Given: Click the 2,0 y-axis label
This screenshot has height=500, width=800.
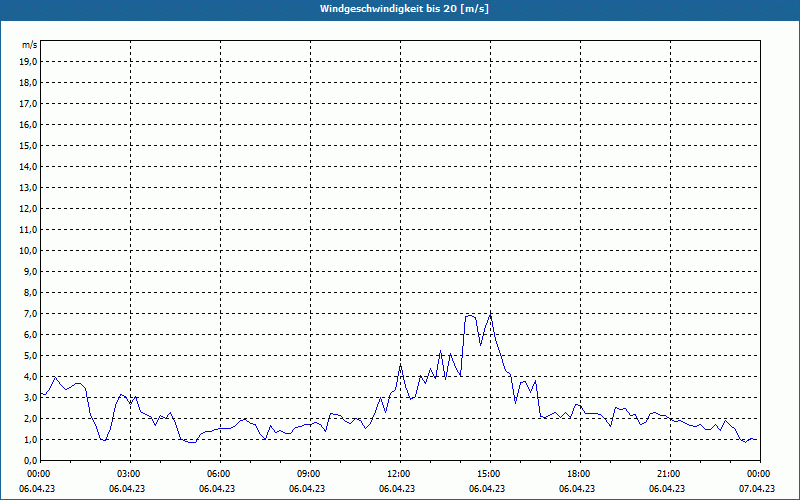Looking at the screenshot, I should (x=30, y=418).
